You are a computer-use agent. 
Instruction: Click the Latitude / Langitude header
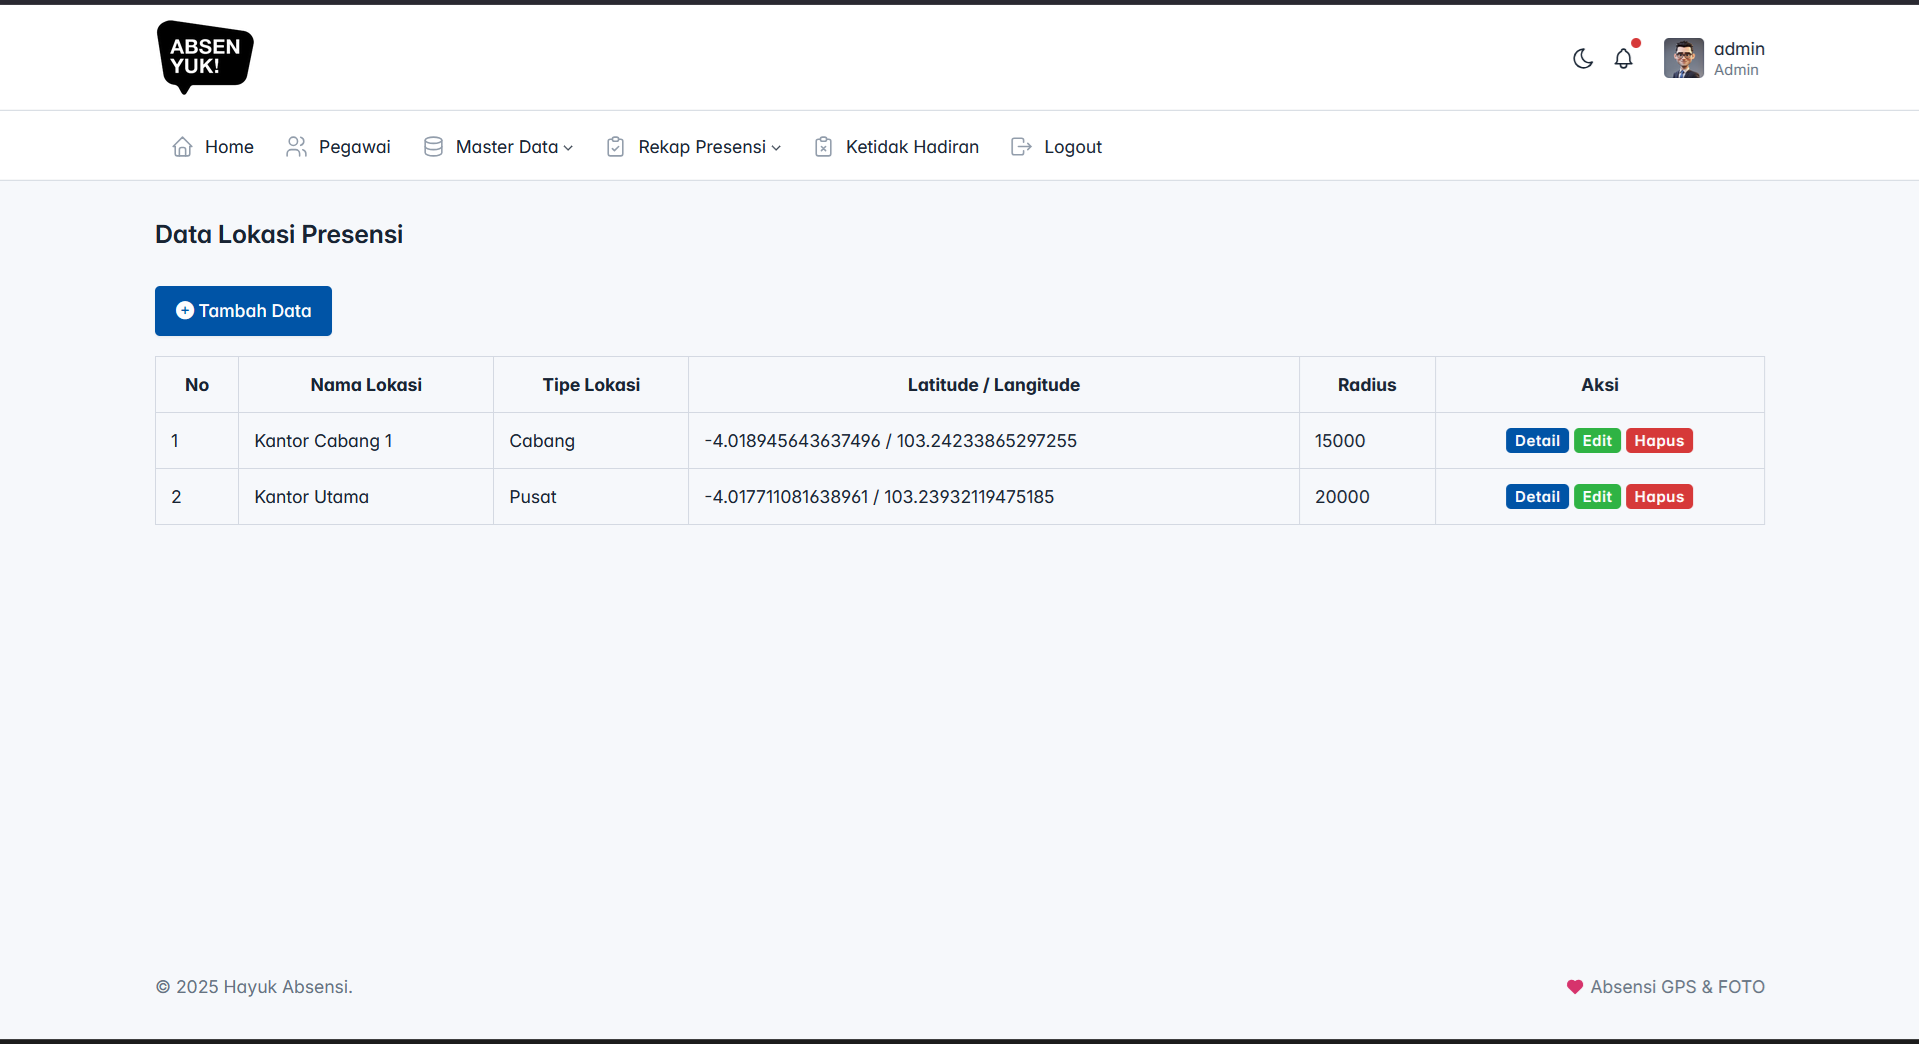(994, 385)
